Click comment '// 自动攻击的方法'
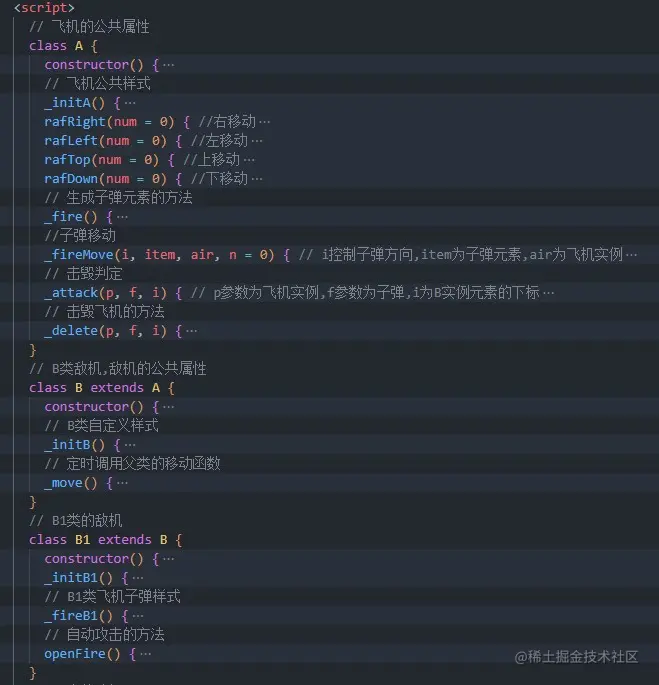The height and width of the screenshot is (685, 659). 104,635
